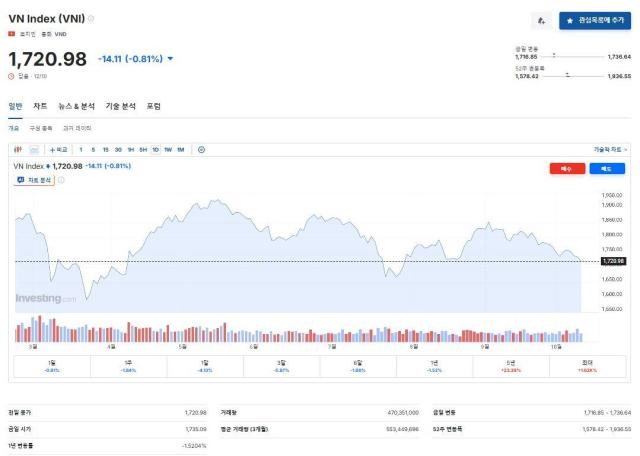Select the candlestick chart type icon

[x=18, y=150]
